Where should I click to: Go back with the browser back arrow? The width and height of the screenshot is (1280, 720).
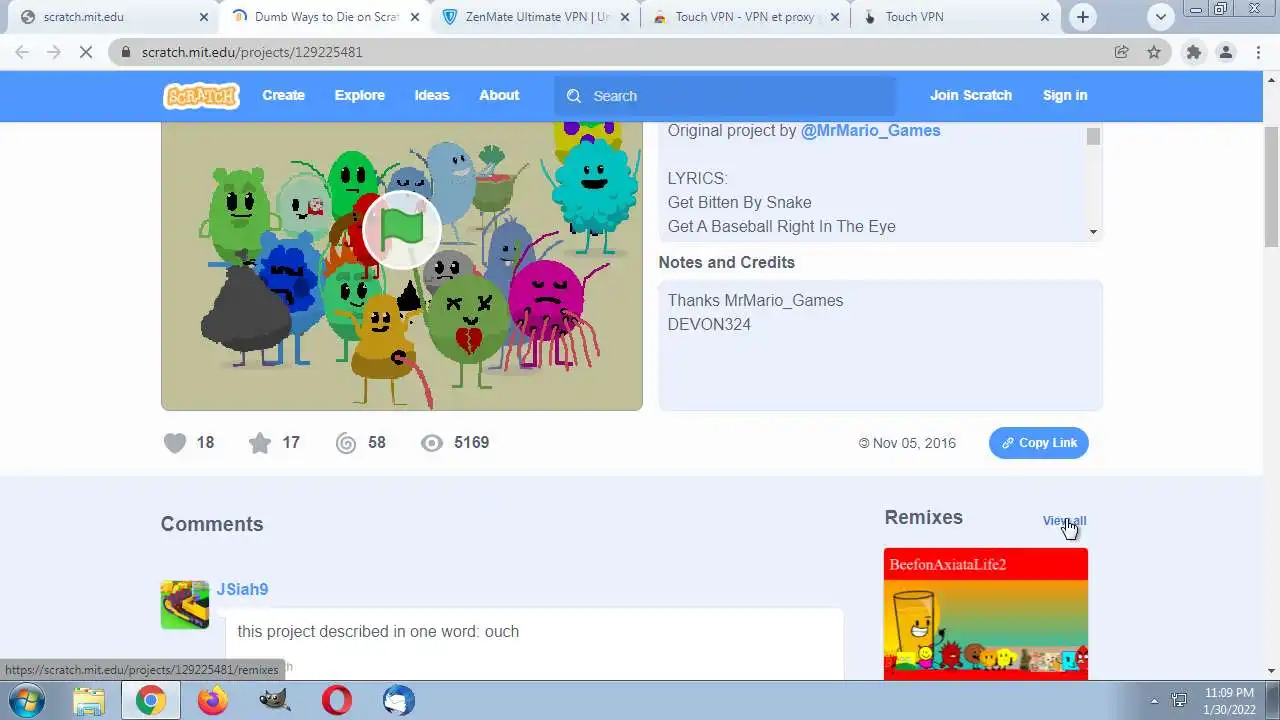[22, 52]
